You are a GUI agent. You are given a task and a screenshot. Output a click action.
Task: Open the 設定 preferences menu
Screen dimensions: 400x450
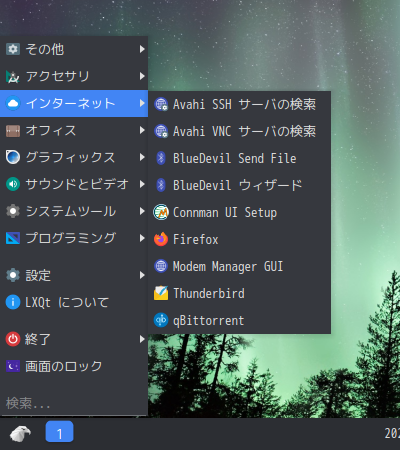point(74,275)
